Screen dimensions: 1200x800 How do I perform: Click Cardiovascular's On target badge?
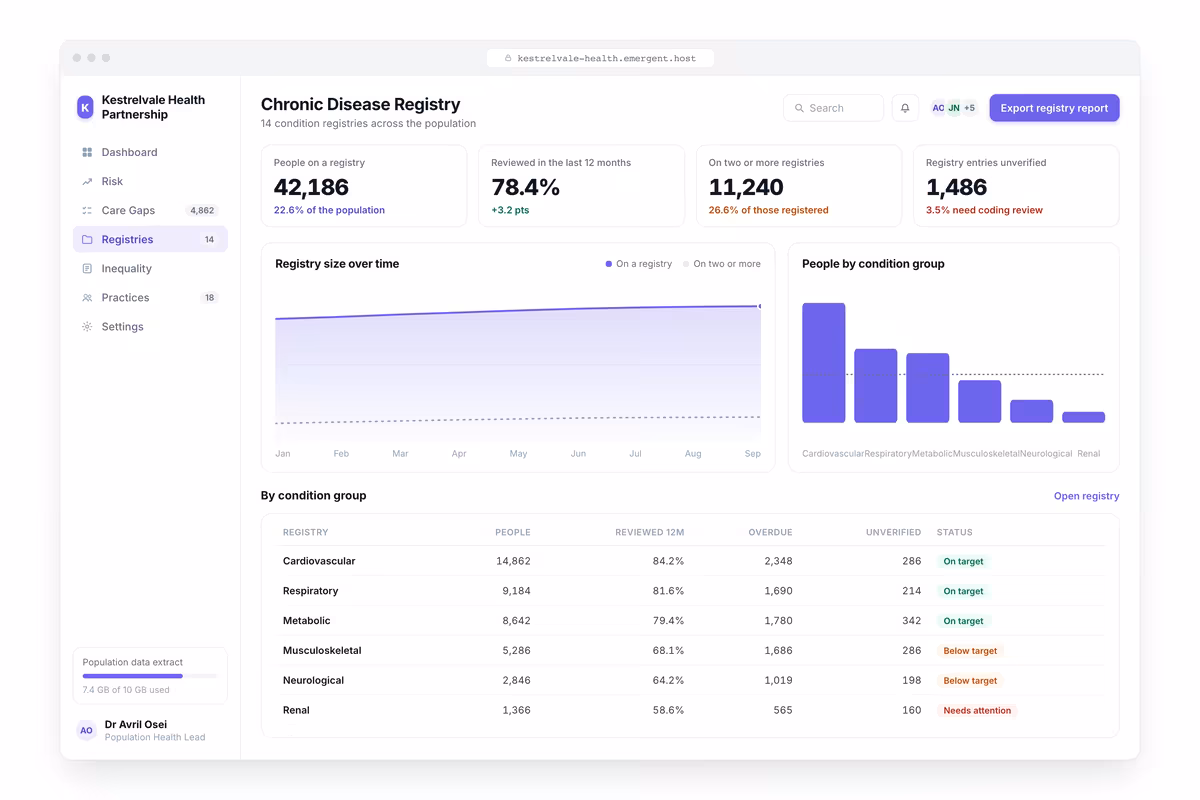click(963, 561)
